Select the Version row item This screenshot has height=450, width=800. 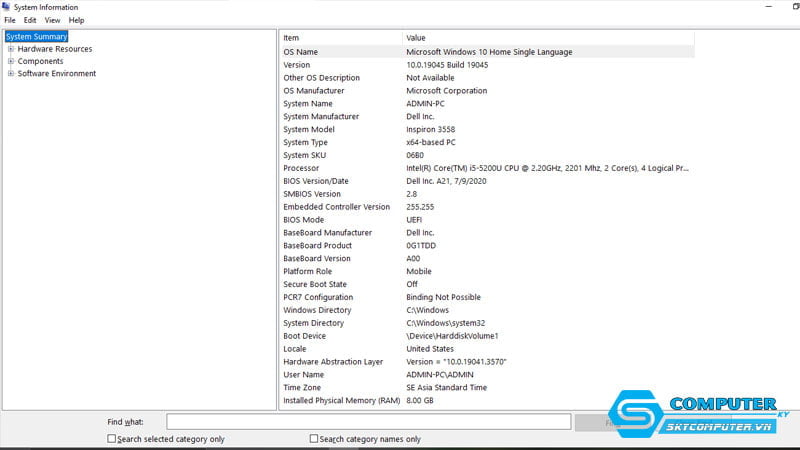click(488, 65)
